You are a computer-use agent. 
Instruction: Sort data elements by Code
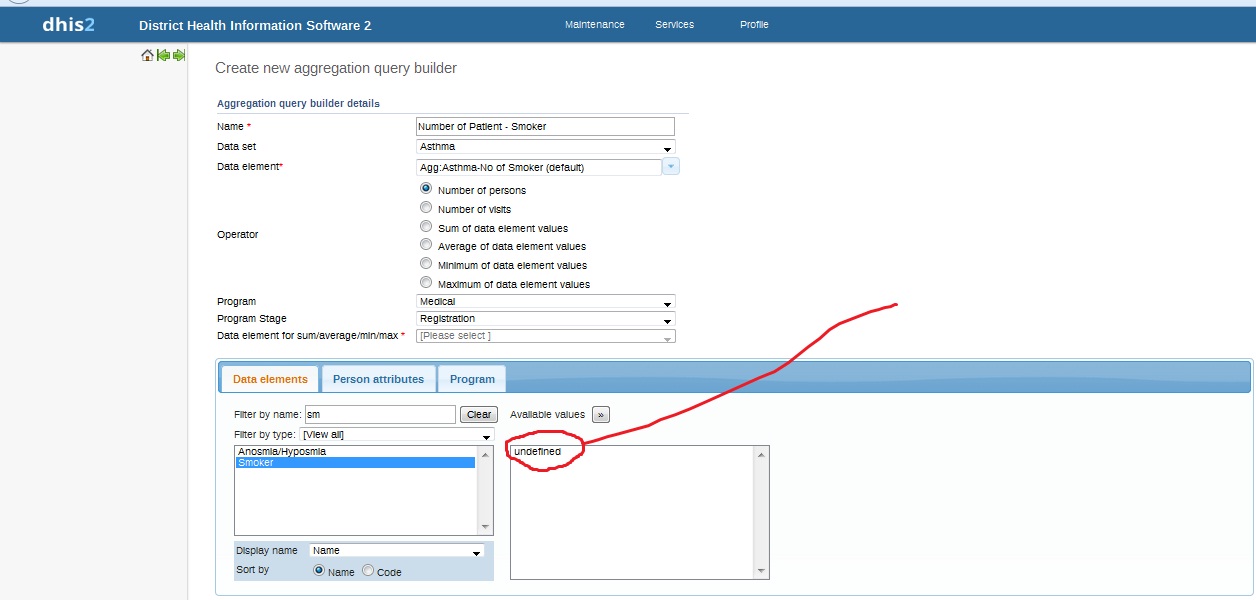[368, 571]
